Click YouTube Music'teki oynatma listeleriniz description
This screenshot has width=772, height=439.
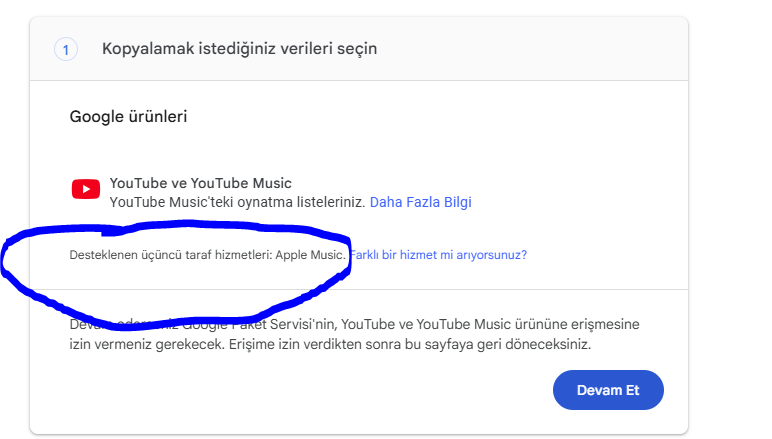(237, 202)
